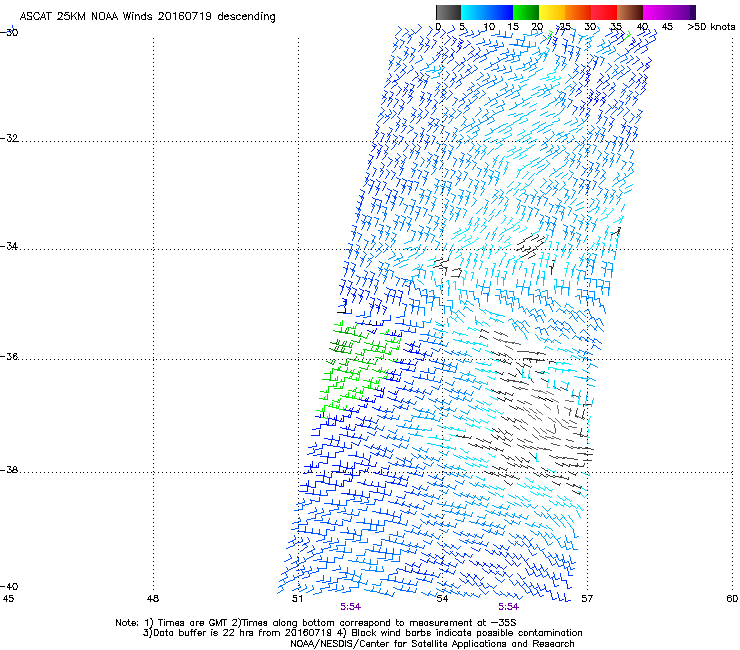Click the magenta-purple 40-50 knots color band
This screenshot has width=740, height=650.
669,12
